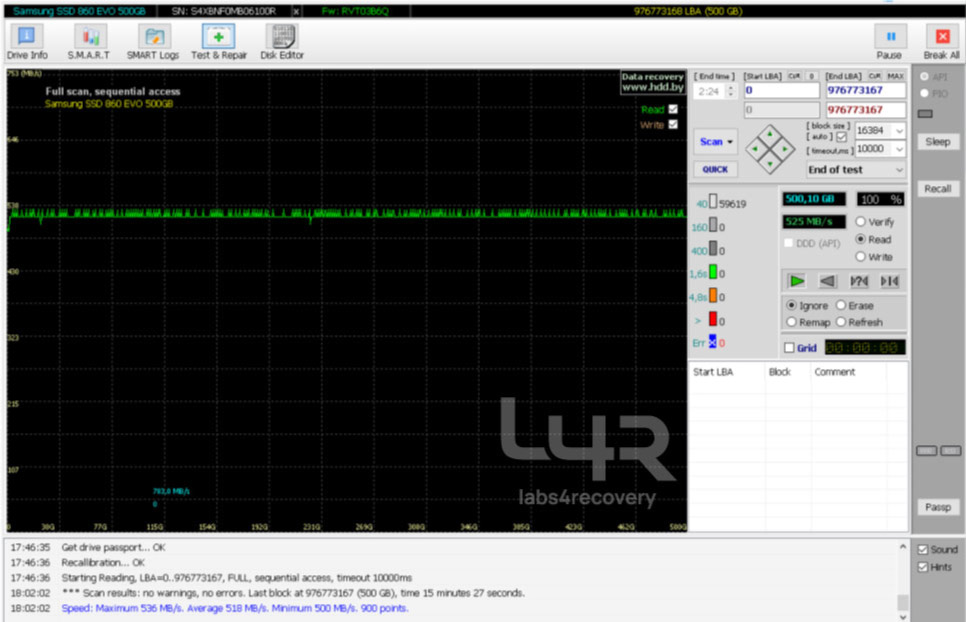Screen dimensions: 966x622
Task: Click the down arrow in the direction diamond
Action: tap(769, 164)
